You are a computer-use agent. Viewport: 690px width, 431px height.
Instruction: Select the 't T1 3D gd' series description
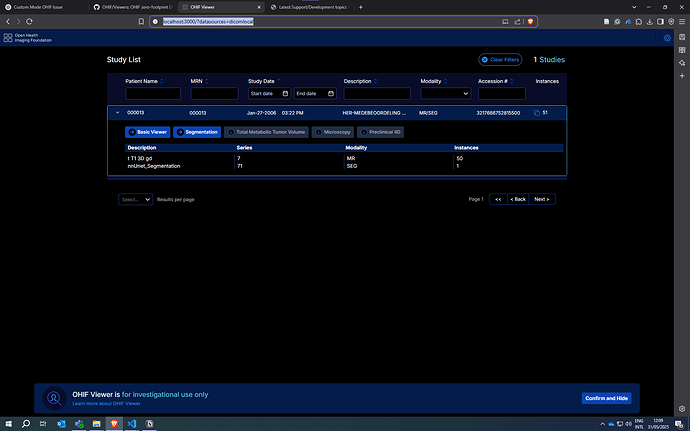140,158
